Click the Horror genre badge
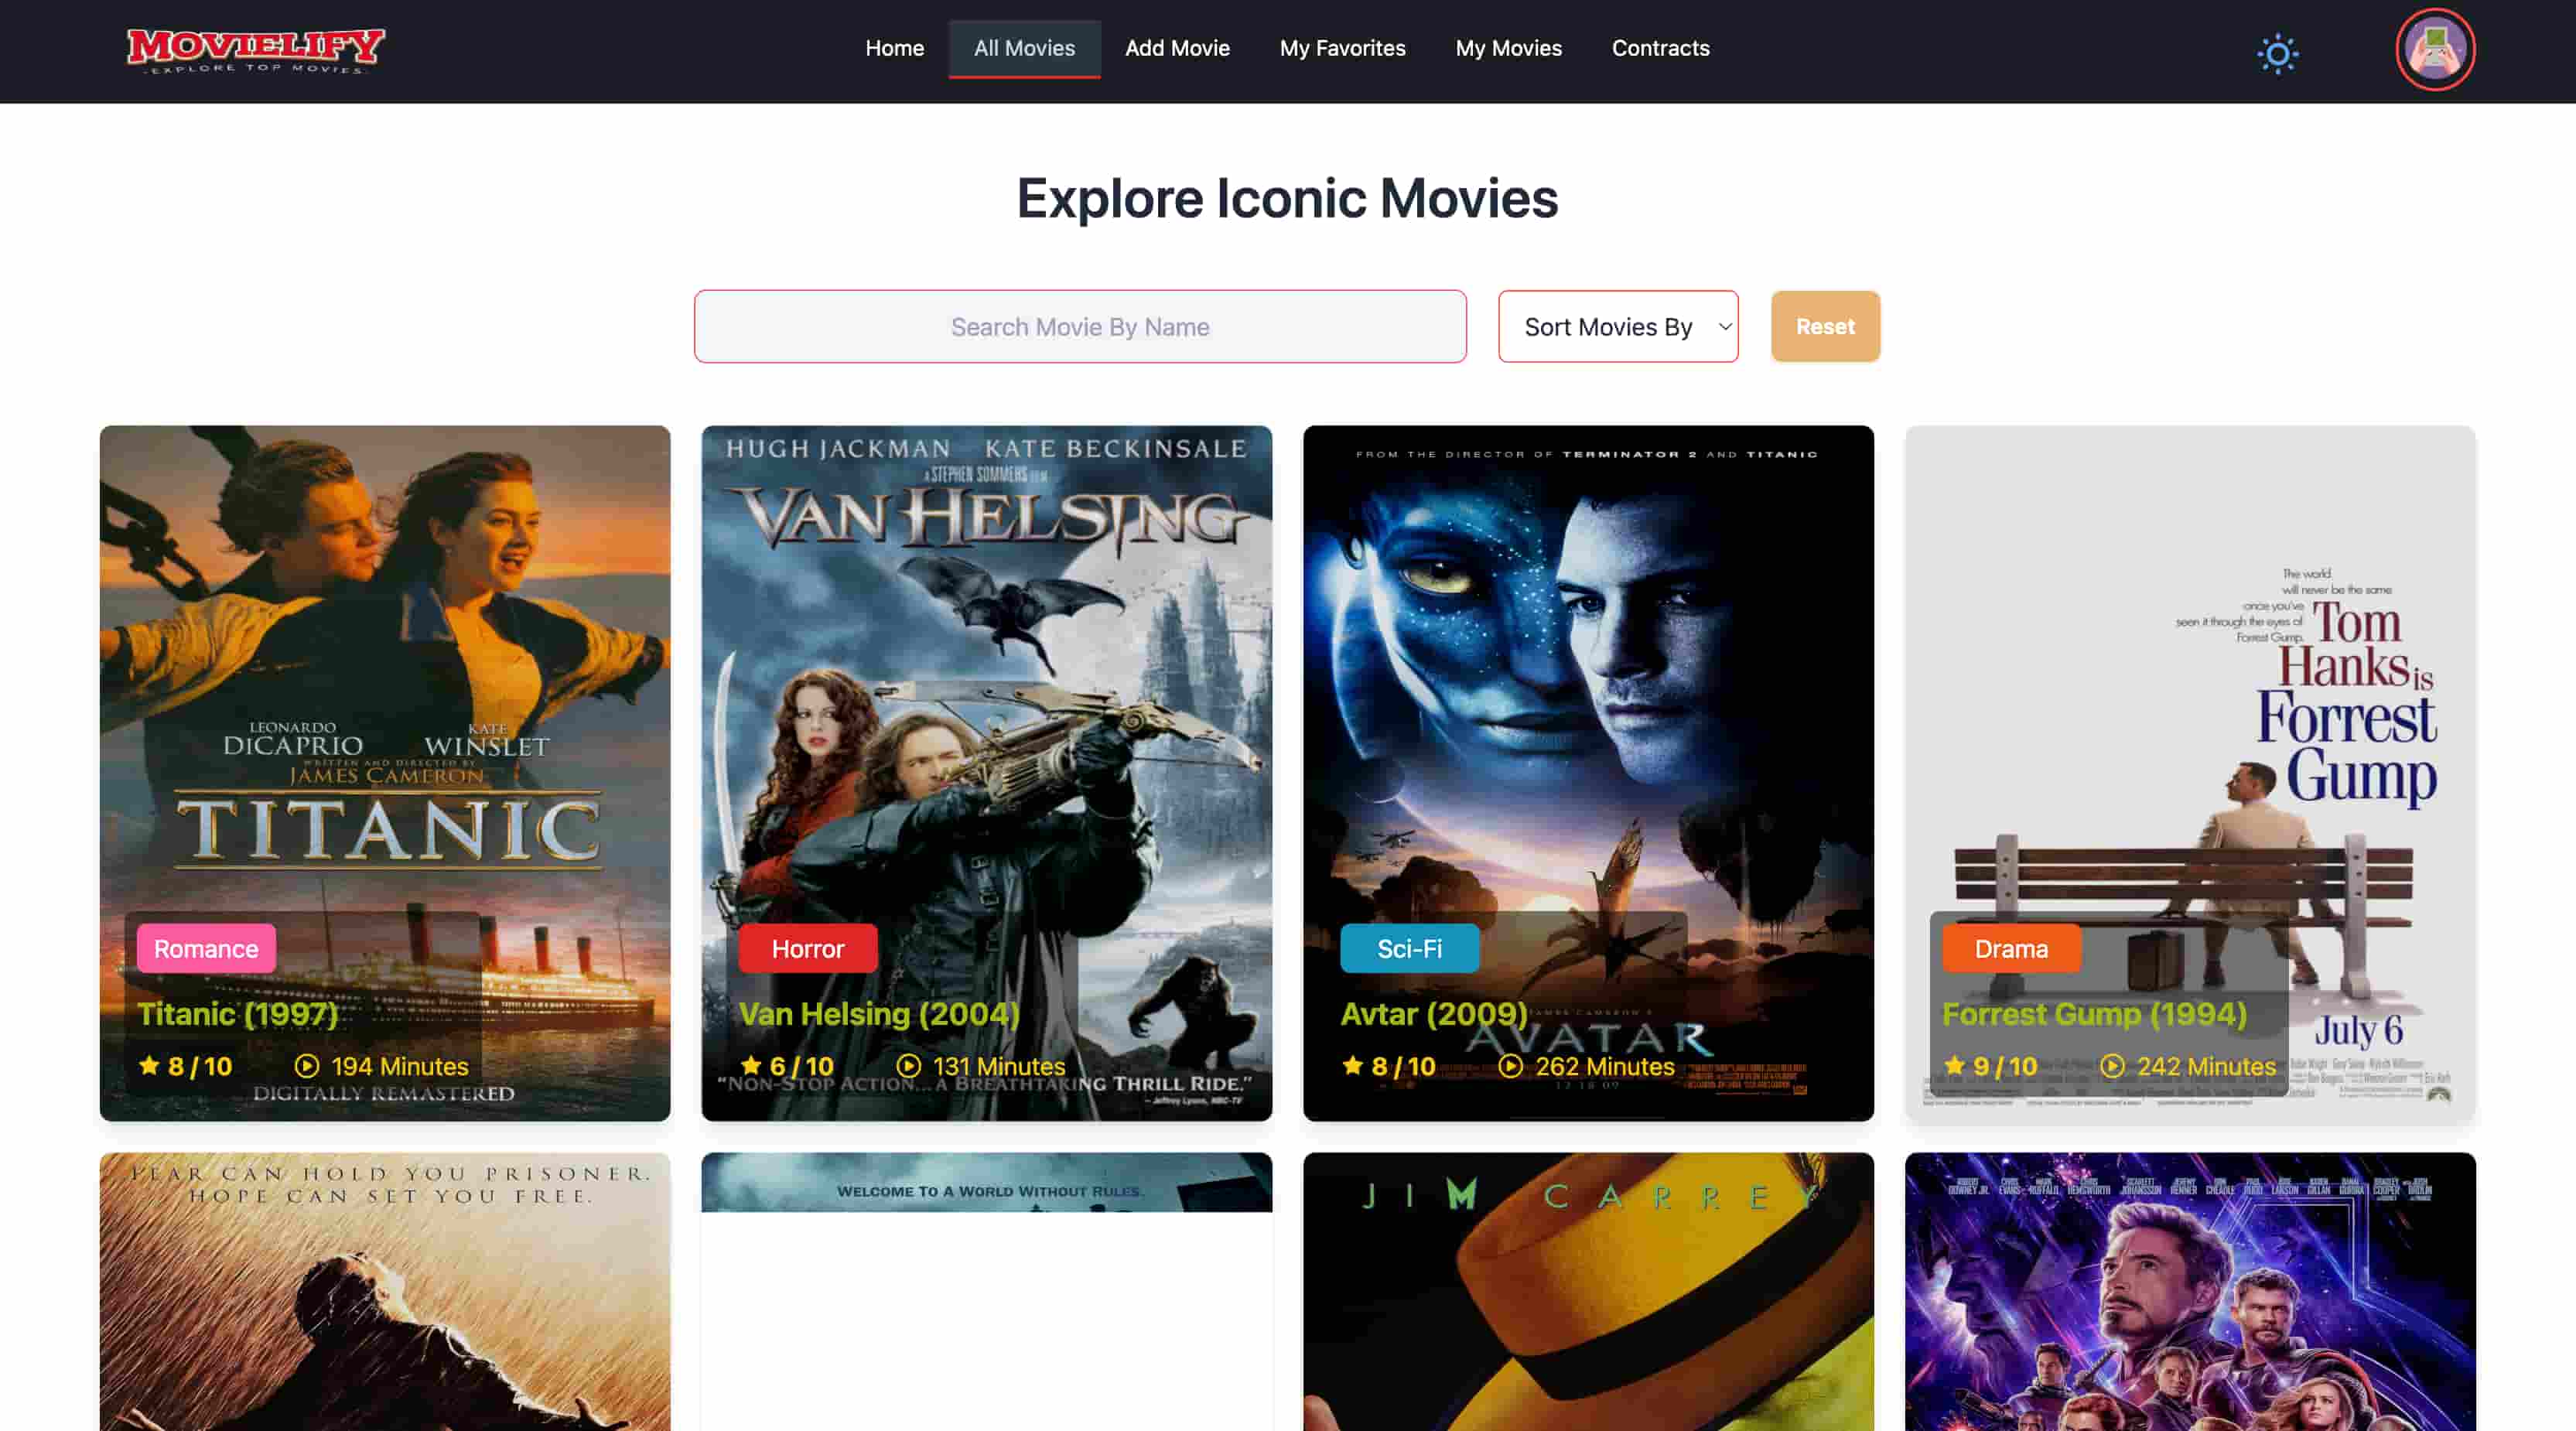 click(808, 948)
